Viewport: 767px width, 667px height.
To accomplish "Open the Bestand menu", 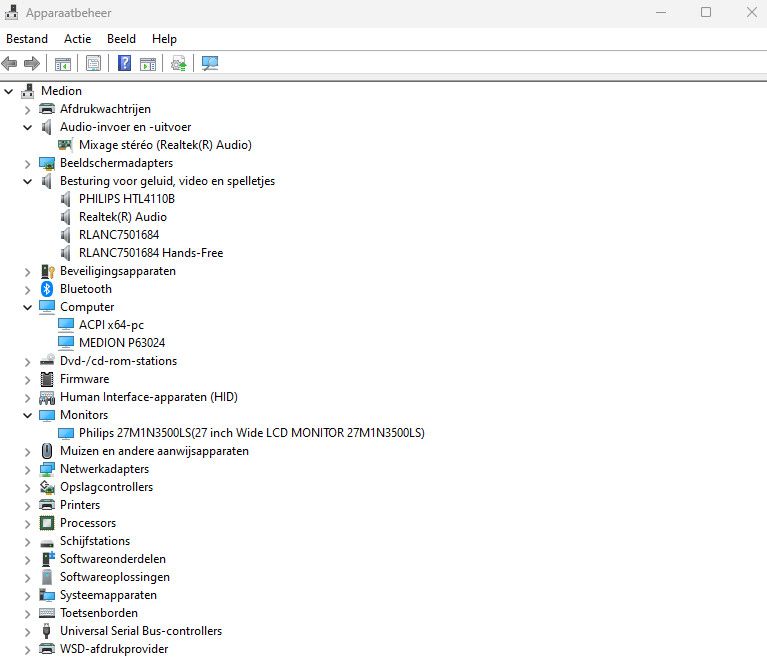I will click(x=27, y=39).
